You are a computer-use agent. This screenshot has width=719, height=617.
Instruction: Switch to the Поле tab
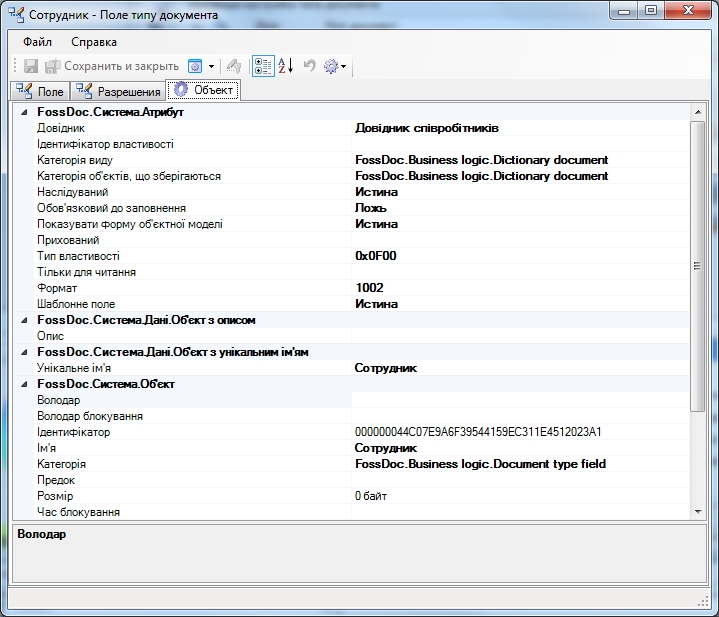coord(40,91)
